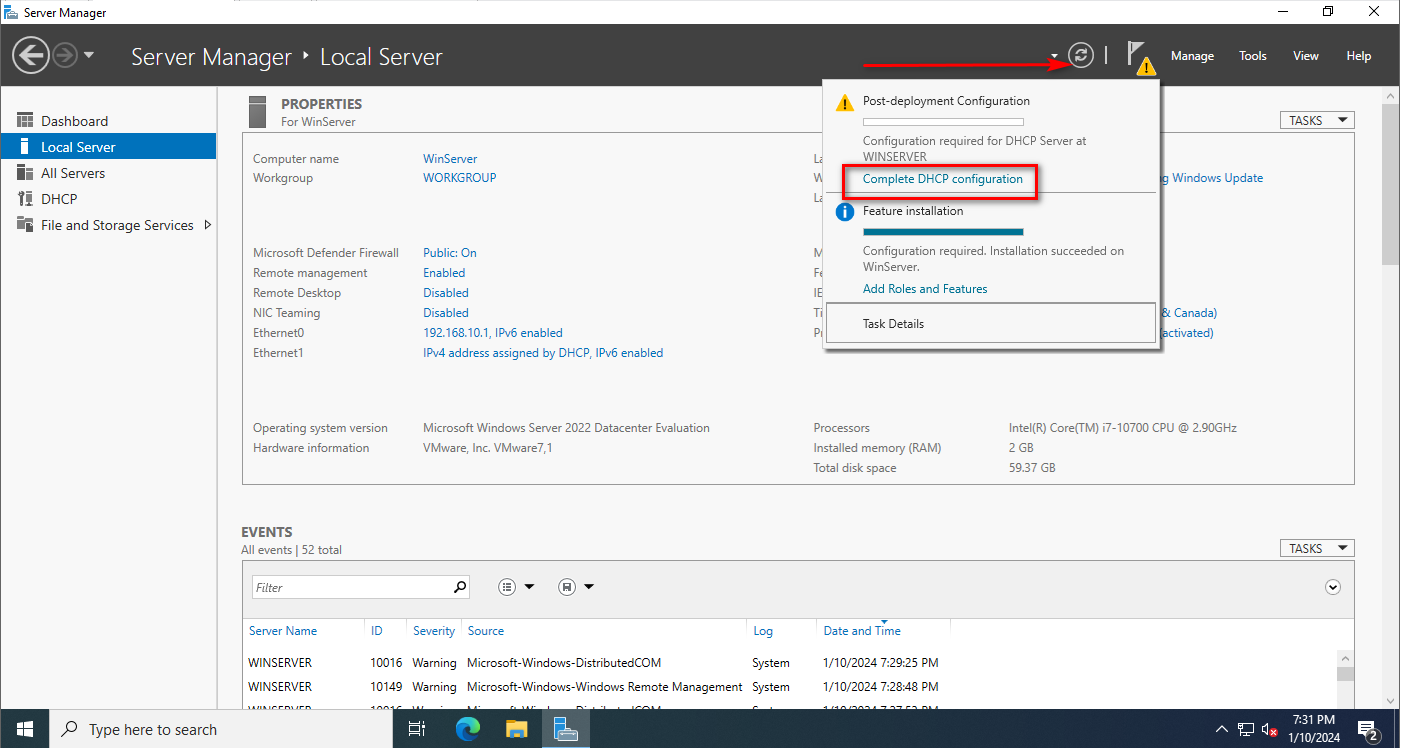
Task: Open File Explorer from taskbar
Action: tap(516, 729)
